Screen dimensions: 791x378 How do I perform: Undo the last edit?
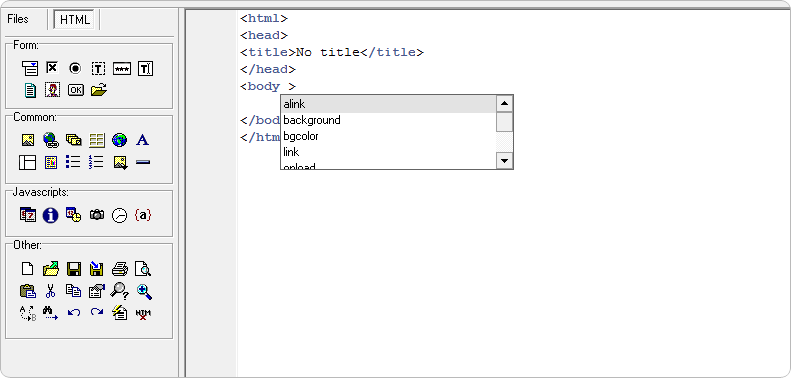(x=74, y=313)
